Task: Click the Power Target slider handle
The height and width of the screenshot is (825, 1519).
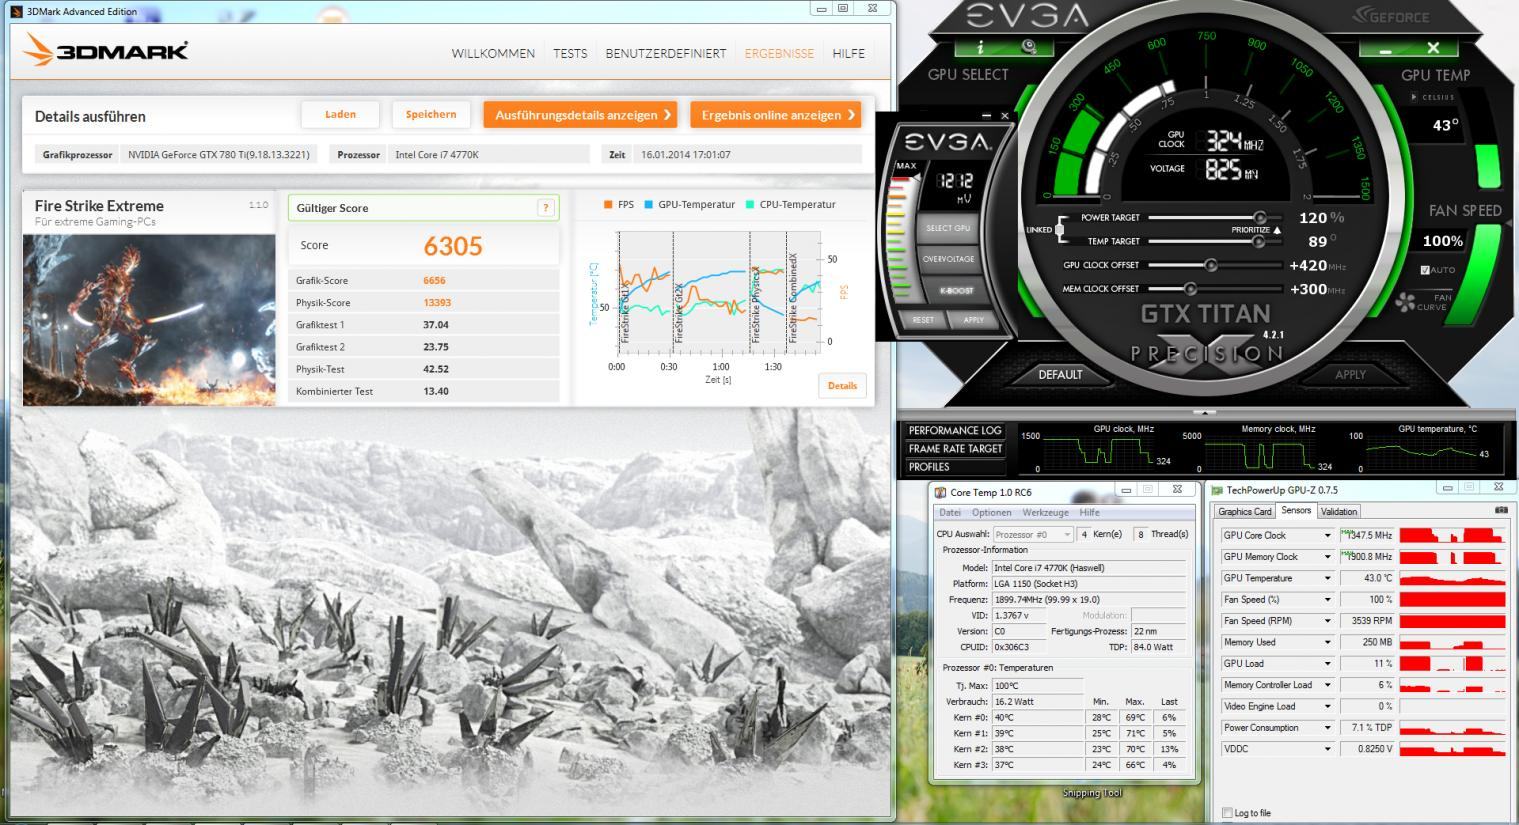Action: point(1260,217)
